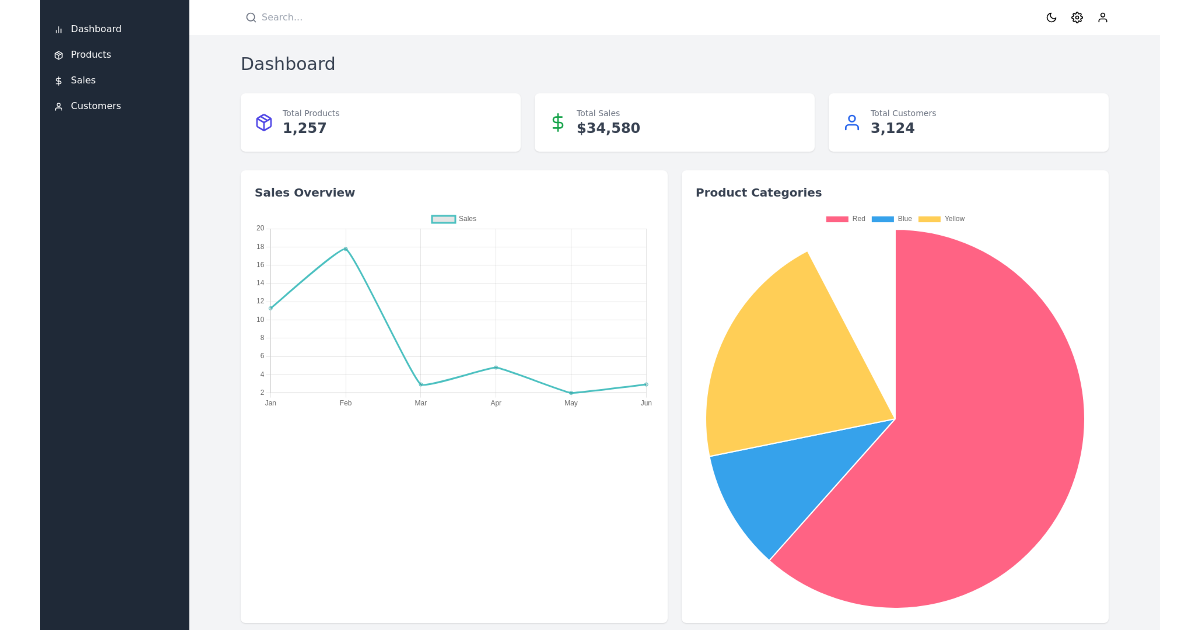Click the Sales dollar icon in sidebar
Screen dimensions: 1200x630
coord(59,80)
